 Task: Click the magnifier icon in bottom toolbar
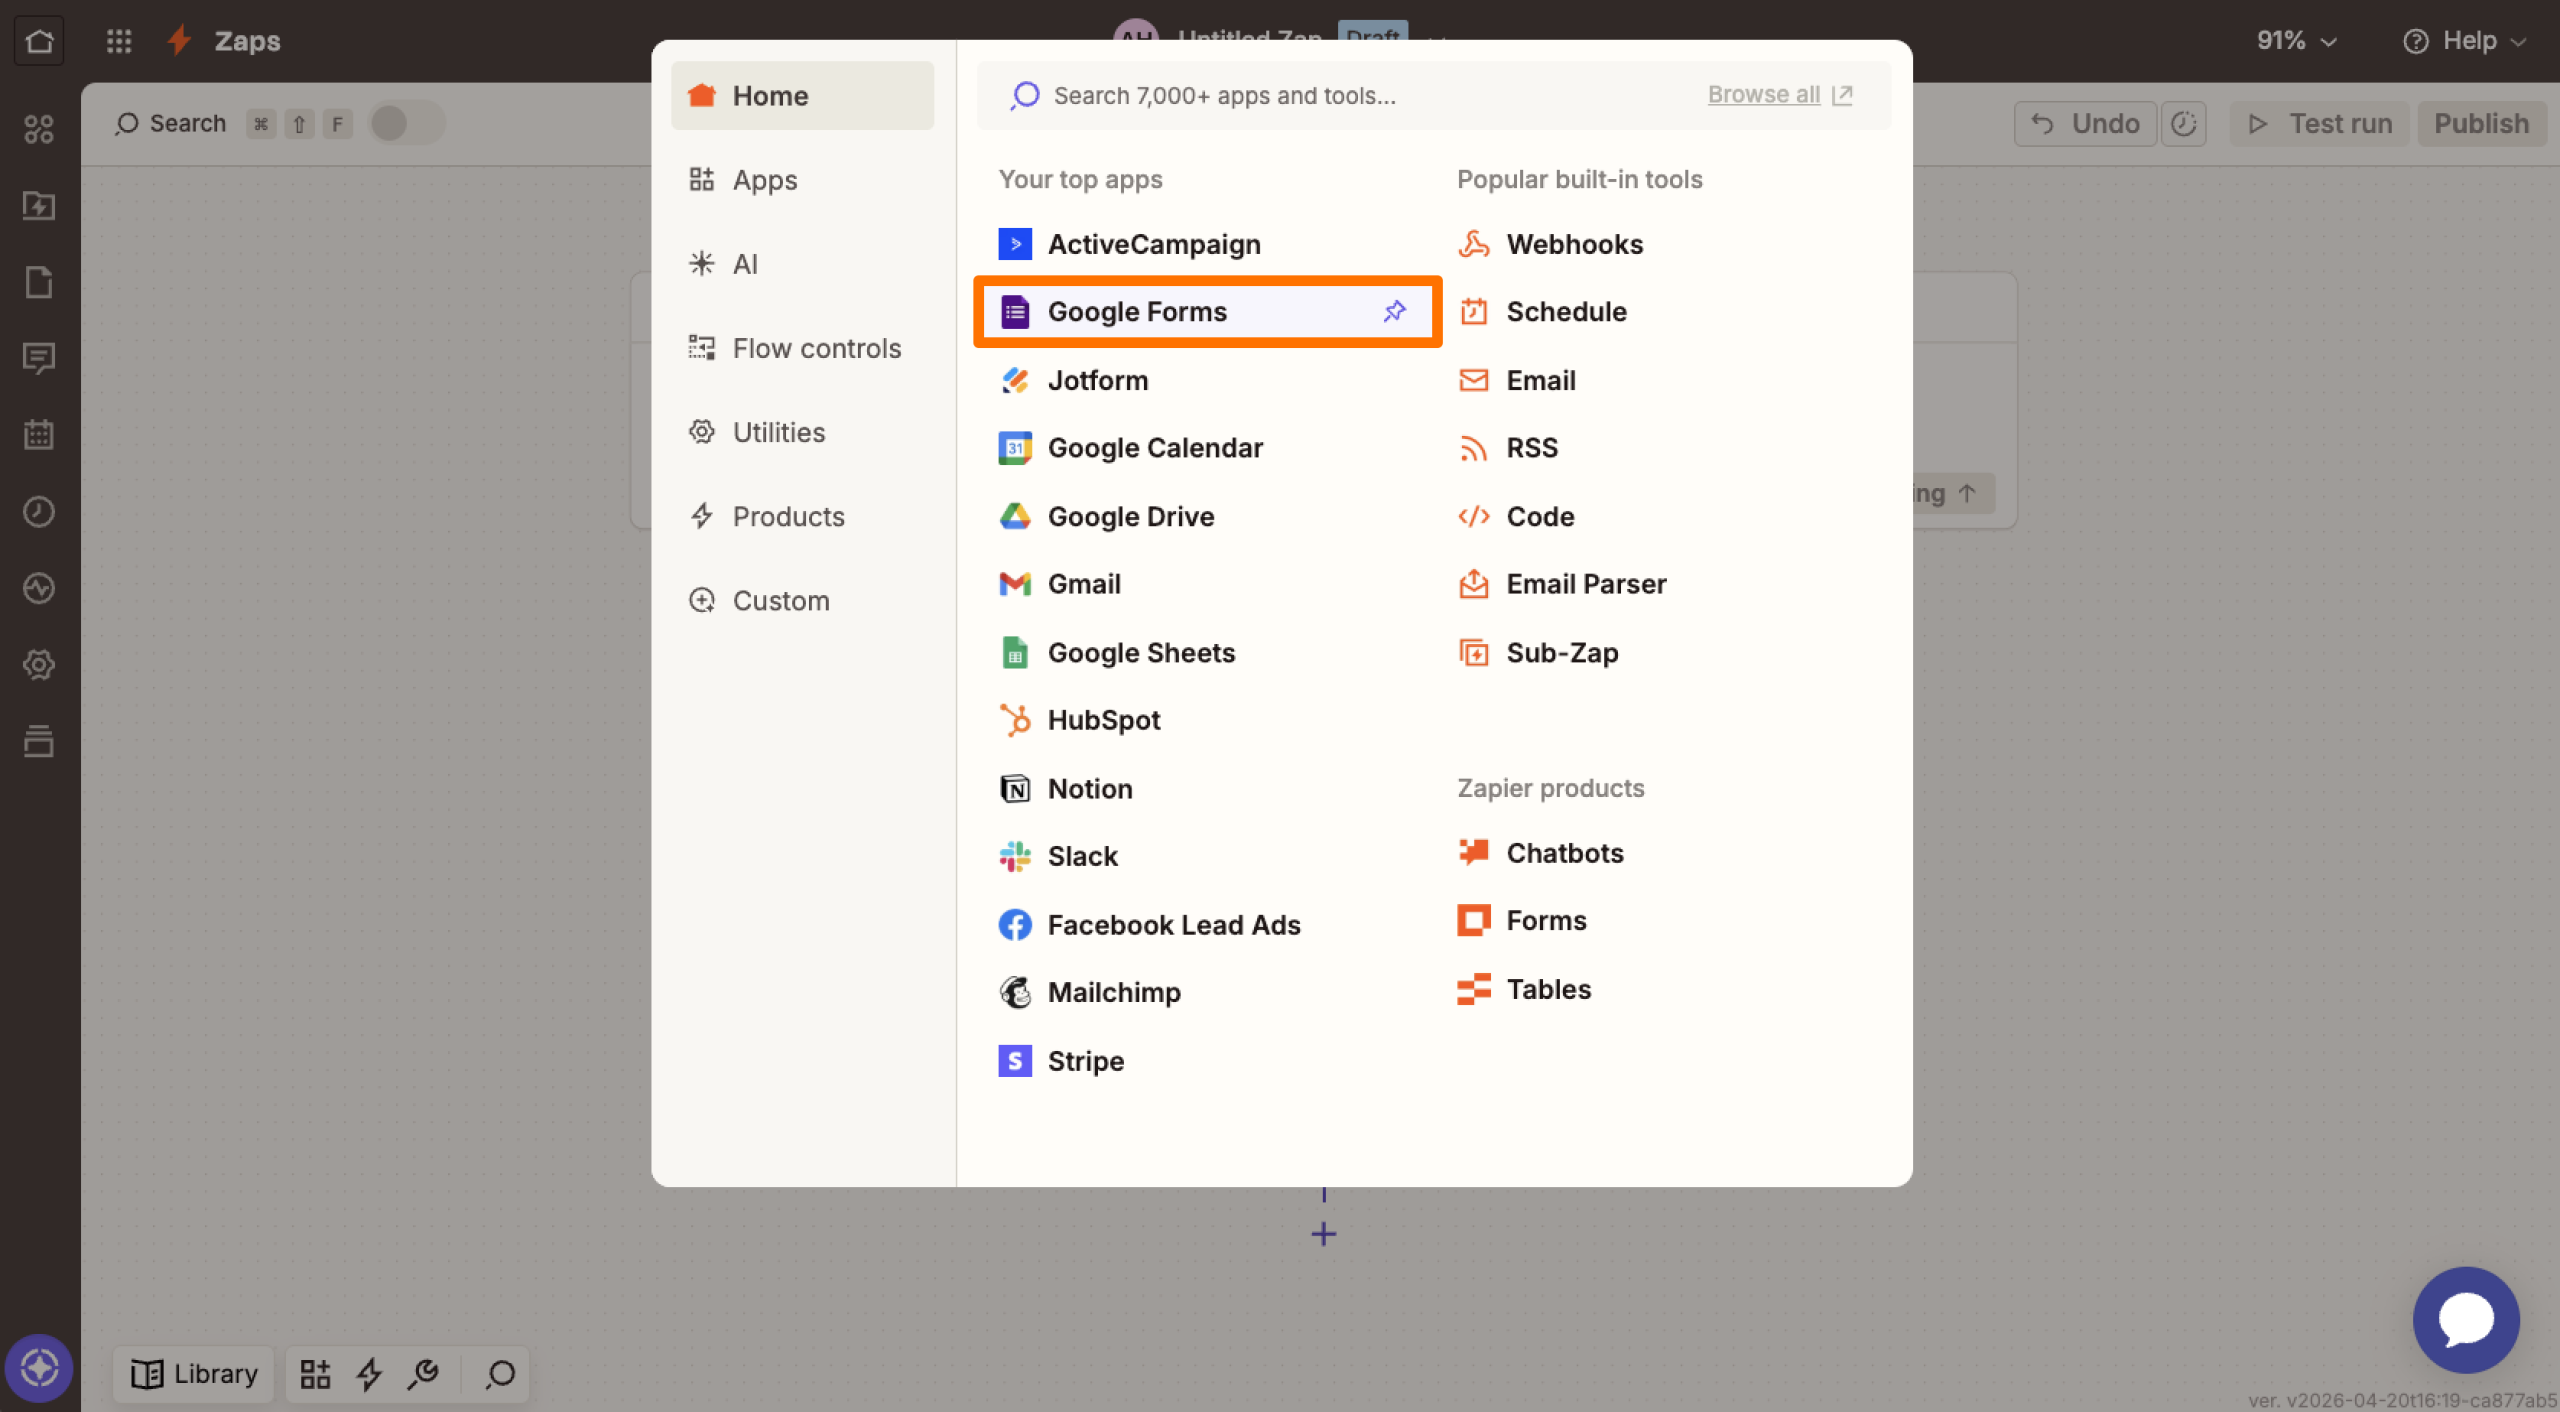[x=499, y=1374]
